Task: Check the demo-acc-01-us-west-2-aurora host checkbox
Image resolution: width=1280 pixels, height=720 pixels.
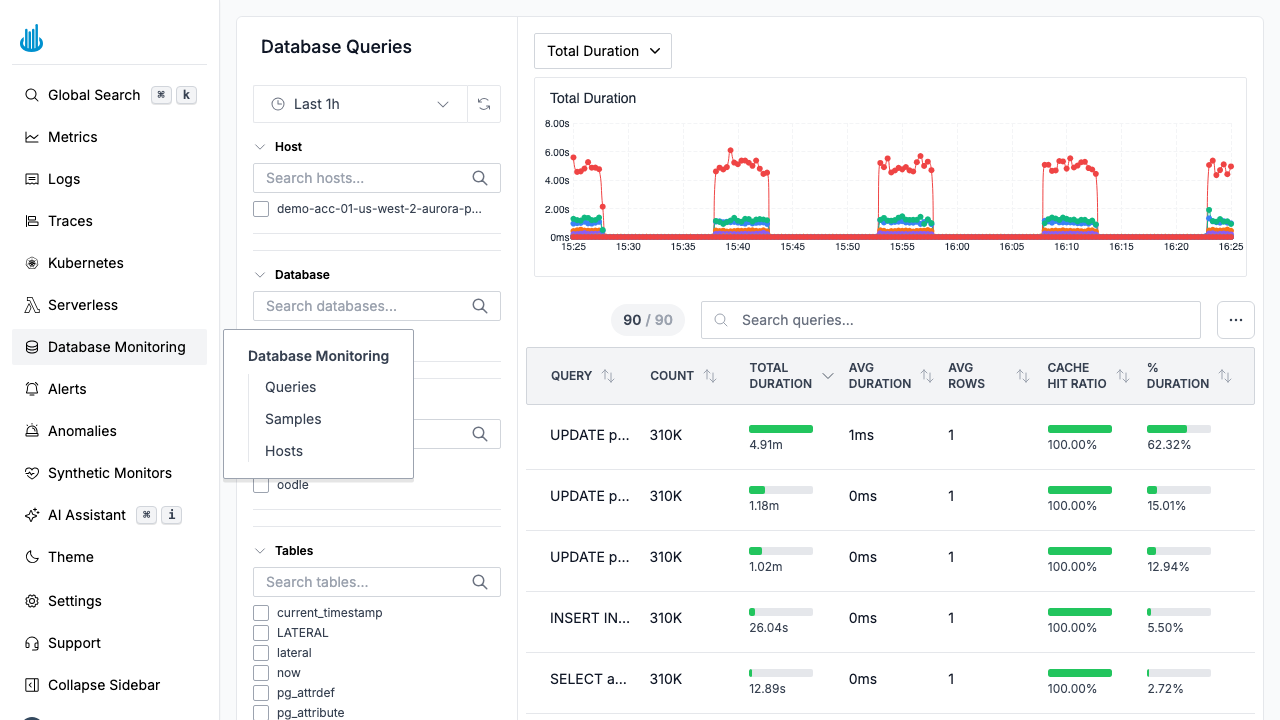Action: click(261, 209)
